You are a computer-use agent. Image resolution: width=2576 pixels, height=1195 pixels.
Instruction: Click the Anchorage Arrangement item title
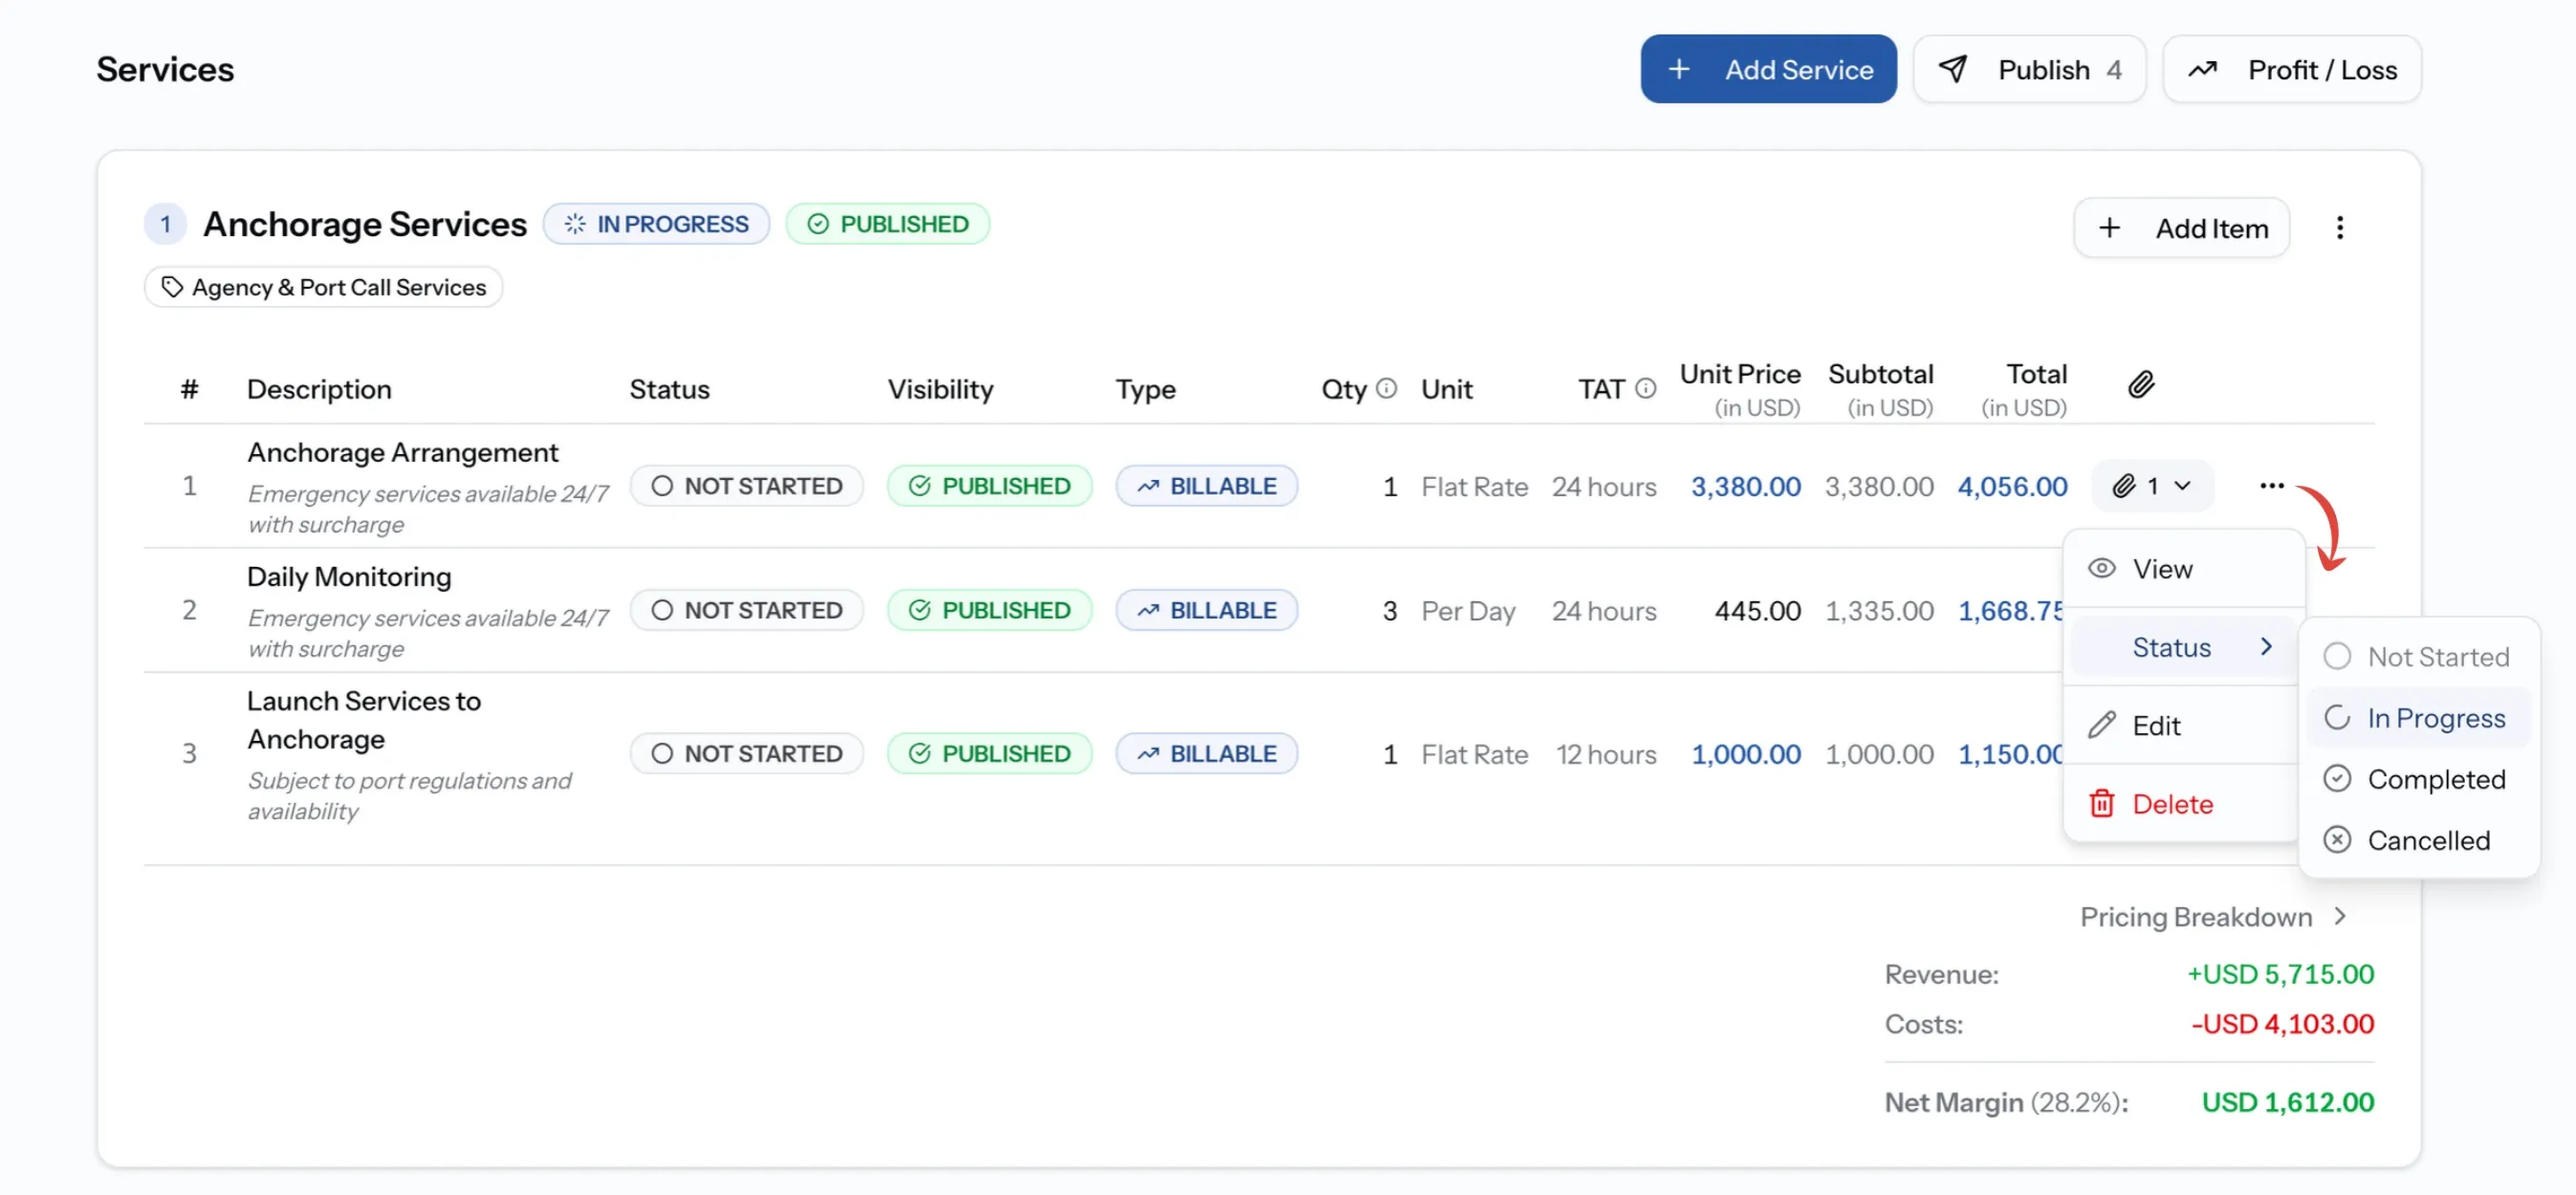[403, 453]
